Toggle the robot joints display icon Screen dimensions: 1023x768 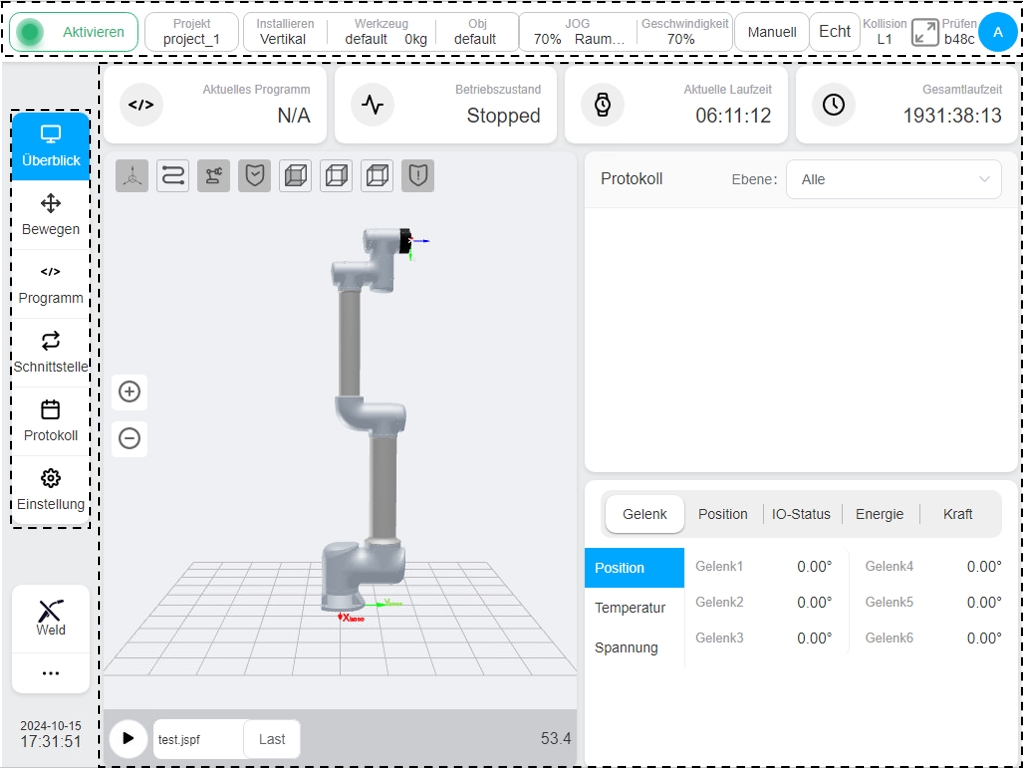pyautogui.click(x=213, y=176)
